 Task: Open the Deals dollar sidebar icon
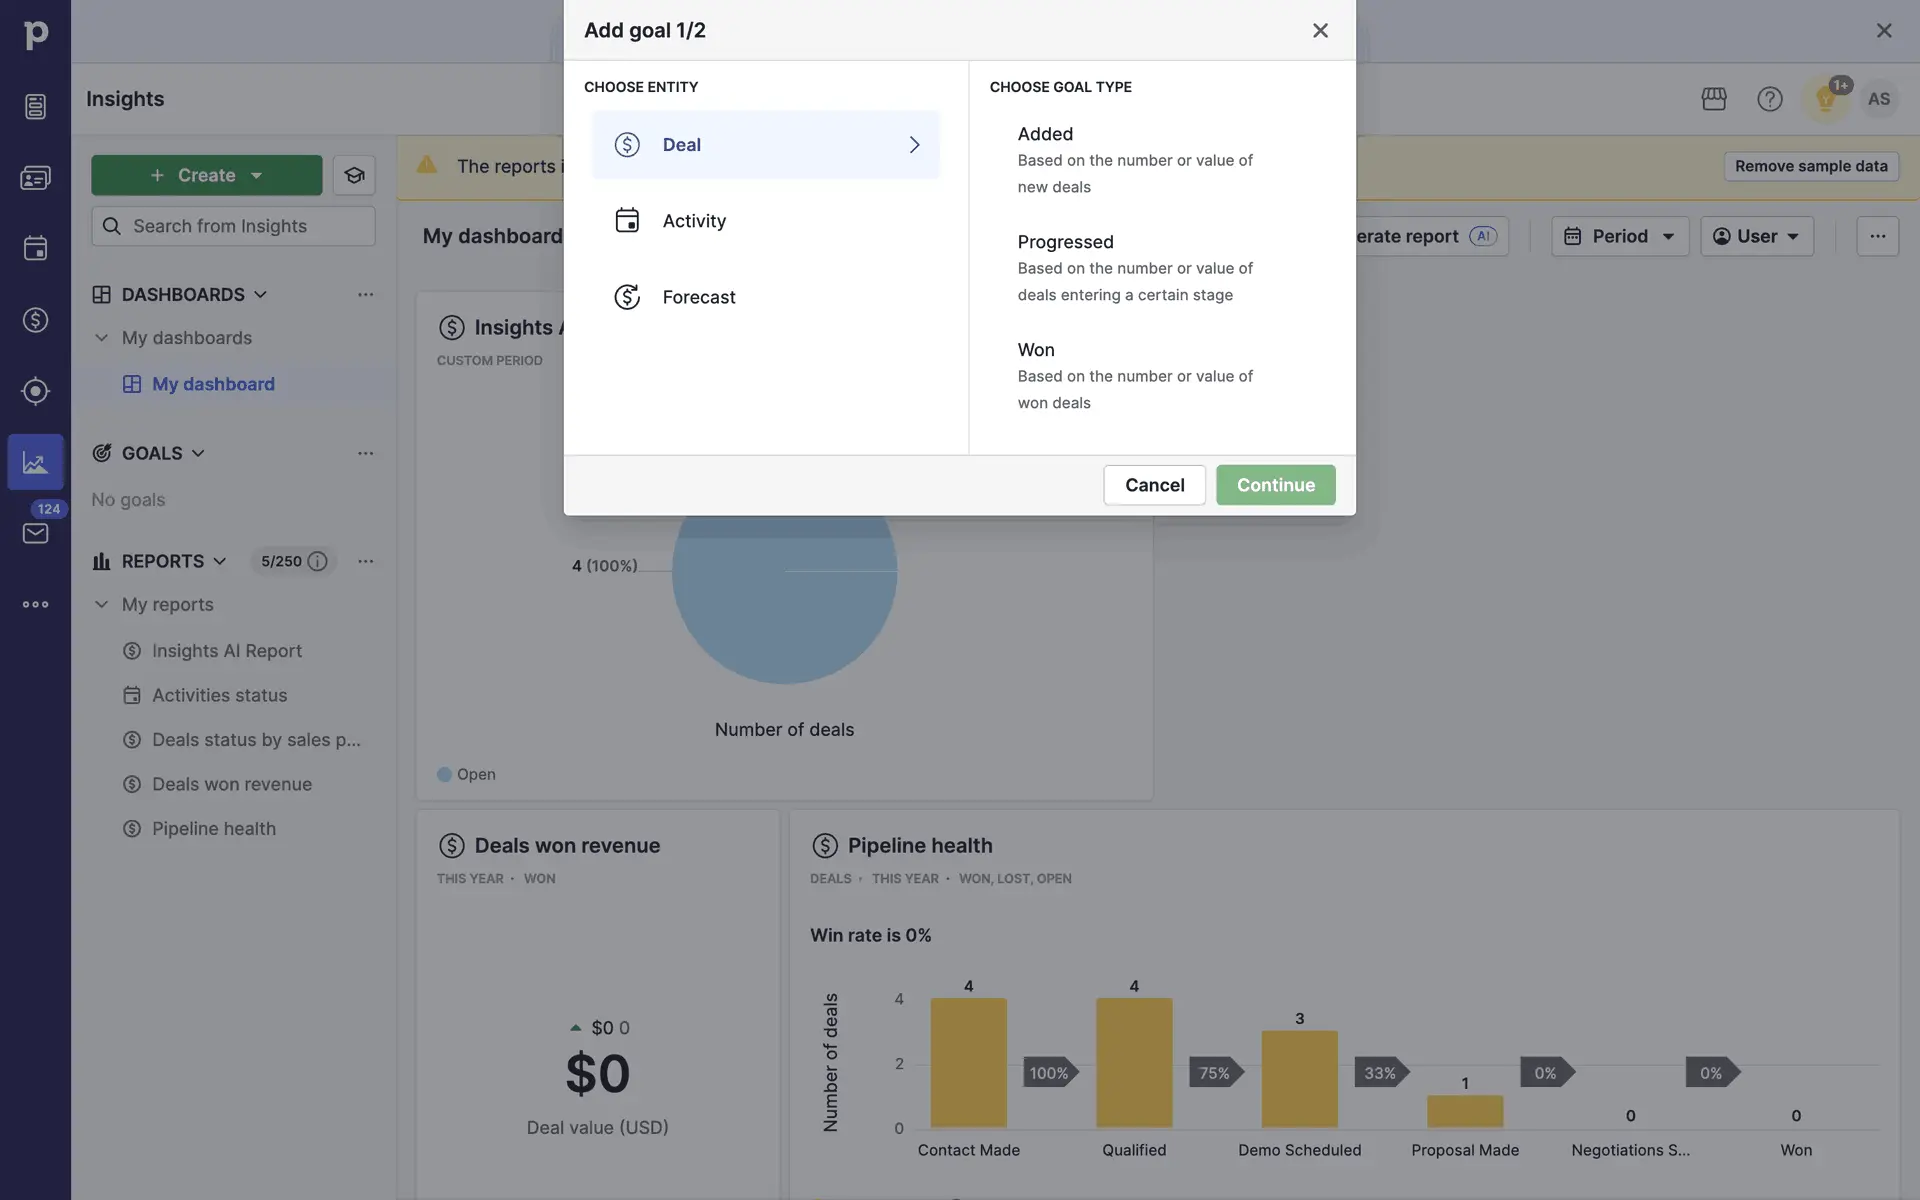pos(35,320)
